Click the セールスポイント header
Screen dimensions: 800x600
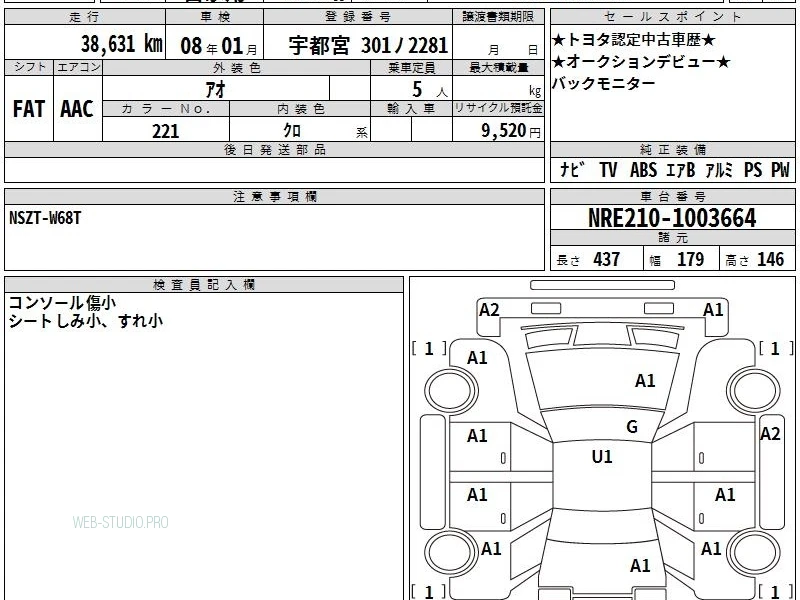coord(672,17)
